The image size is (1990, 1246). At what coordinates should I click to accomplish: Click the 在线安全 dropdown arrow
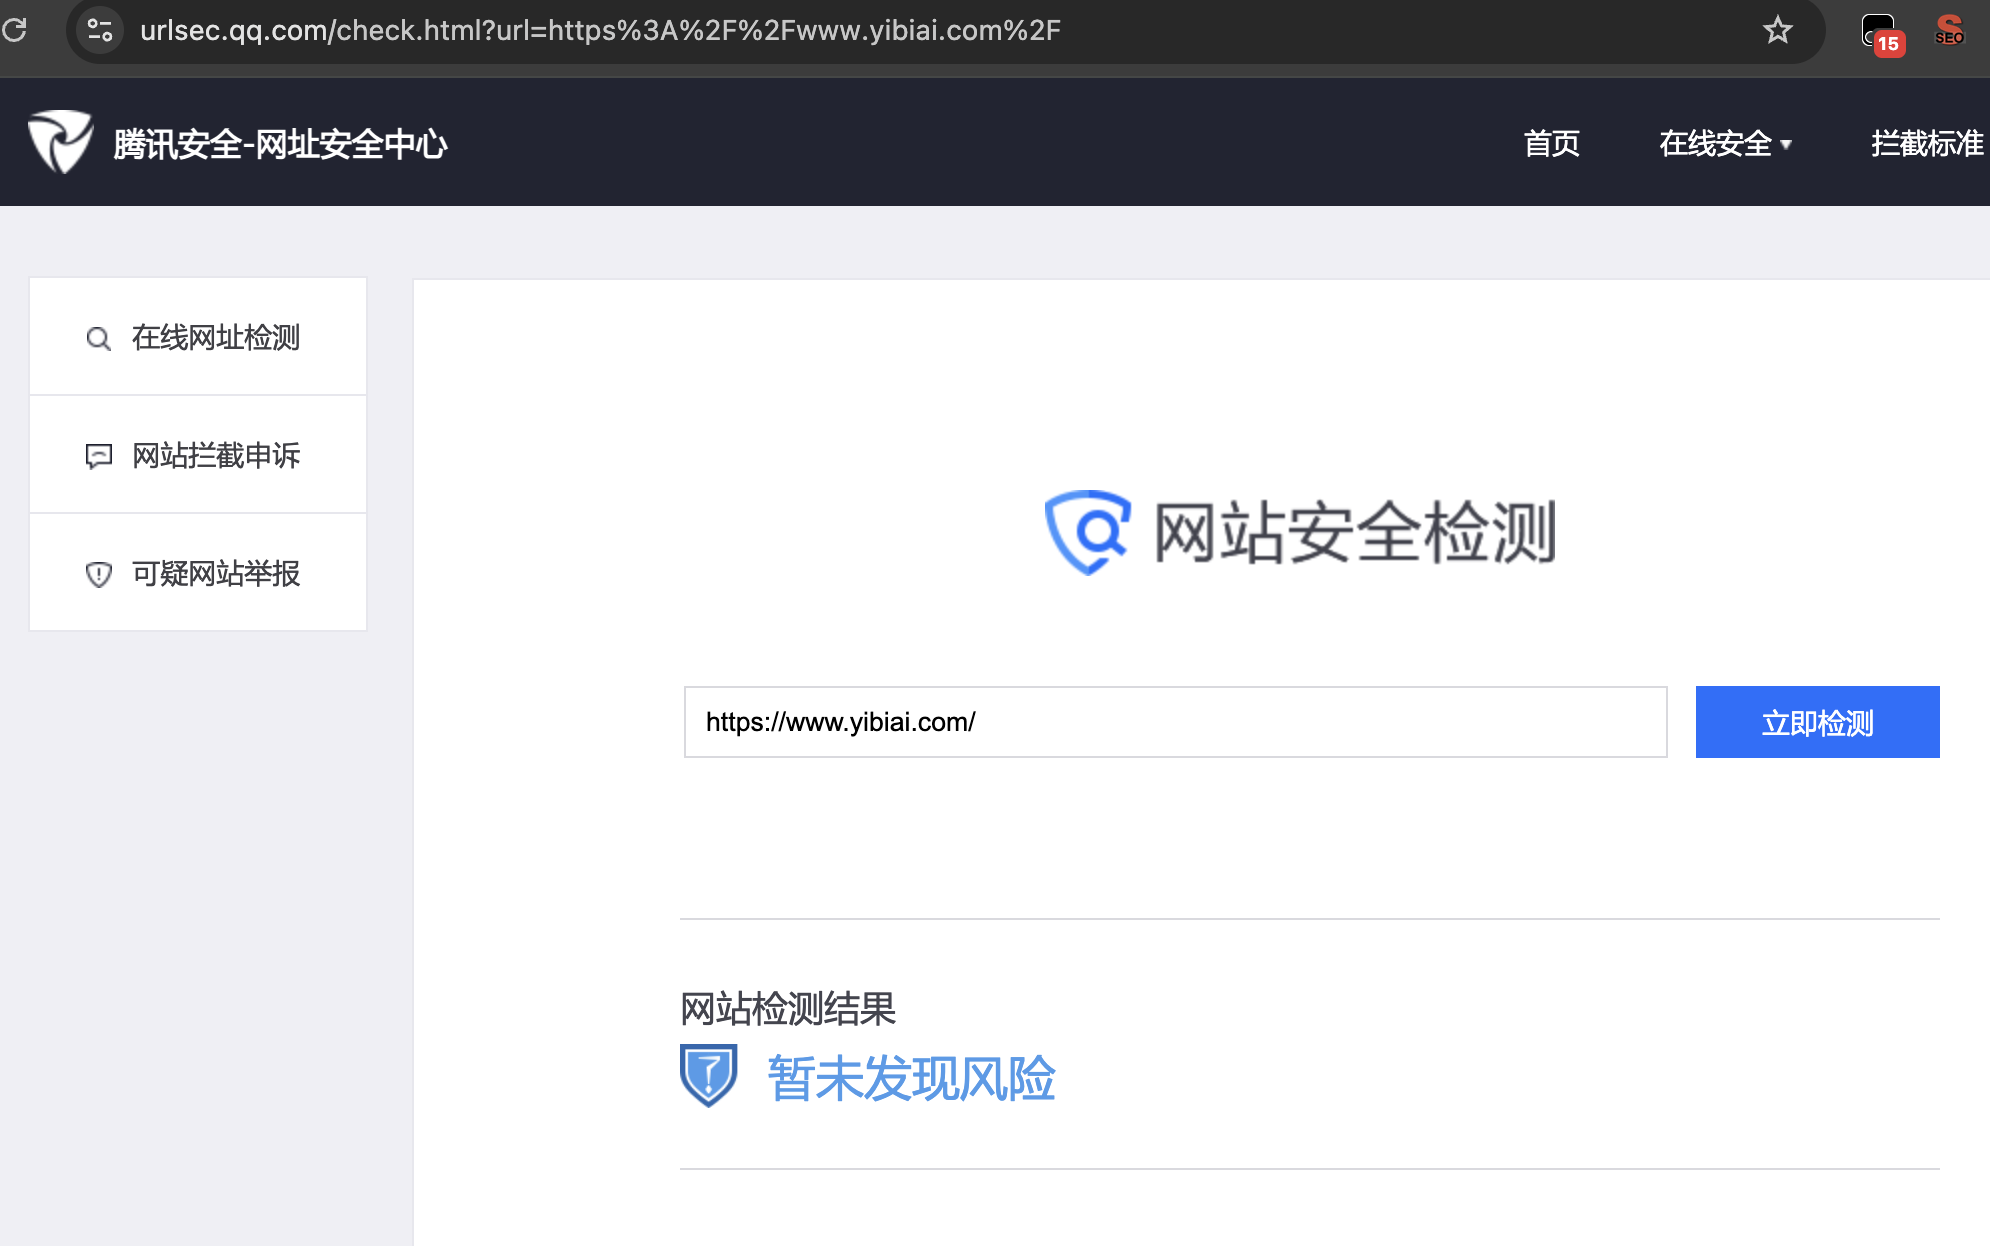click(1786, 145)
